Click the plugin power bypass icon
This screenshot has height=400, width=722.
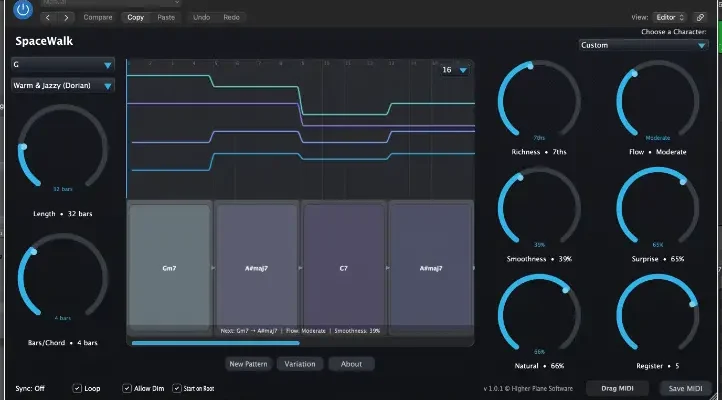coord(22,11)
